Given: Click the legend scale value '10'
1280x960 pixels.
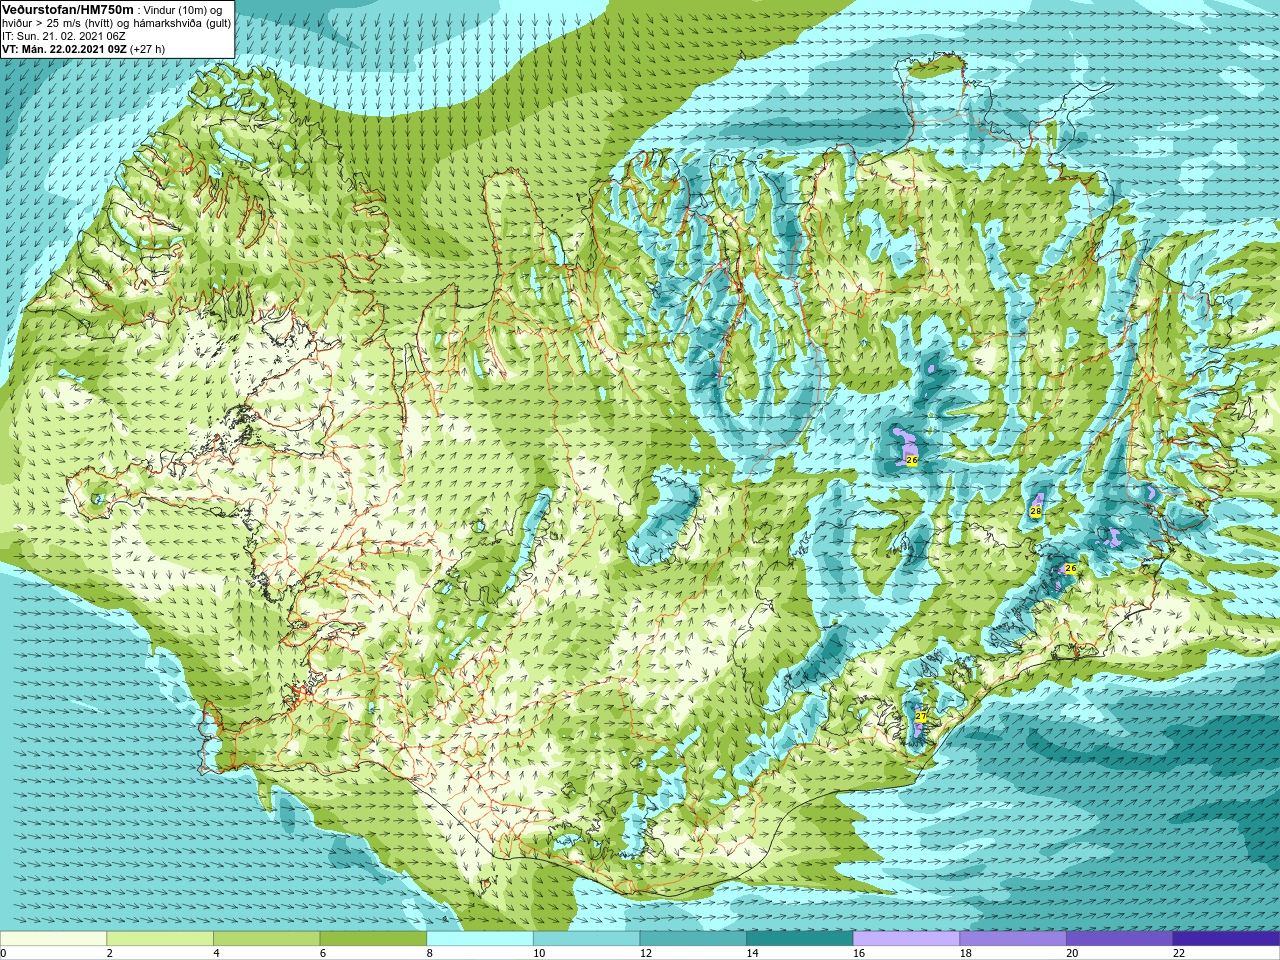Looking at the screenshot, I should point(539,953).
